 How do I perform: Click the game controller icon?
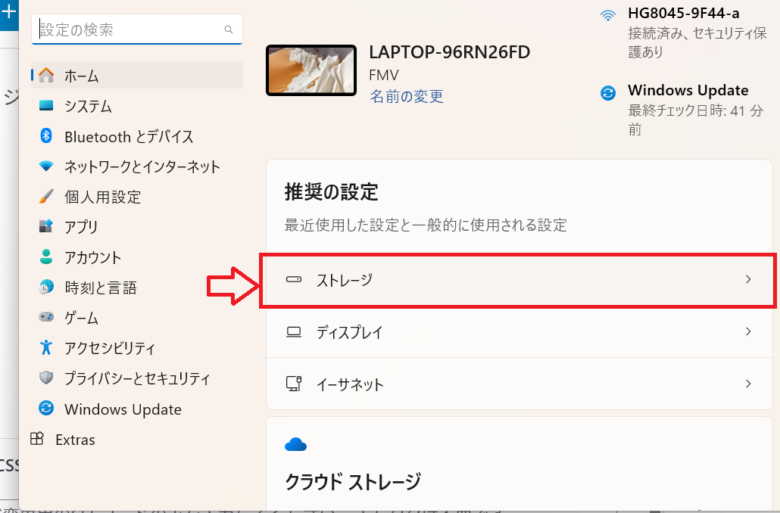(x=46, y=318)
